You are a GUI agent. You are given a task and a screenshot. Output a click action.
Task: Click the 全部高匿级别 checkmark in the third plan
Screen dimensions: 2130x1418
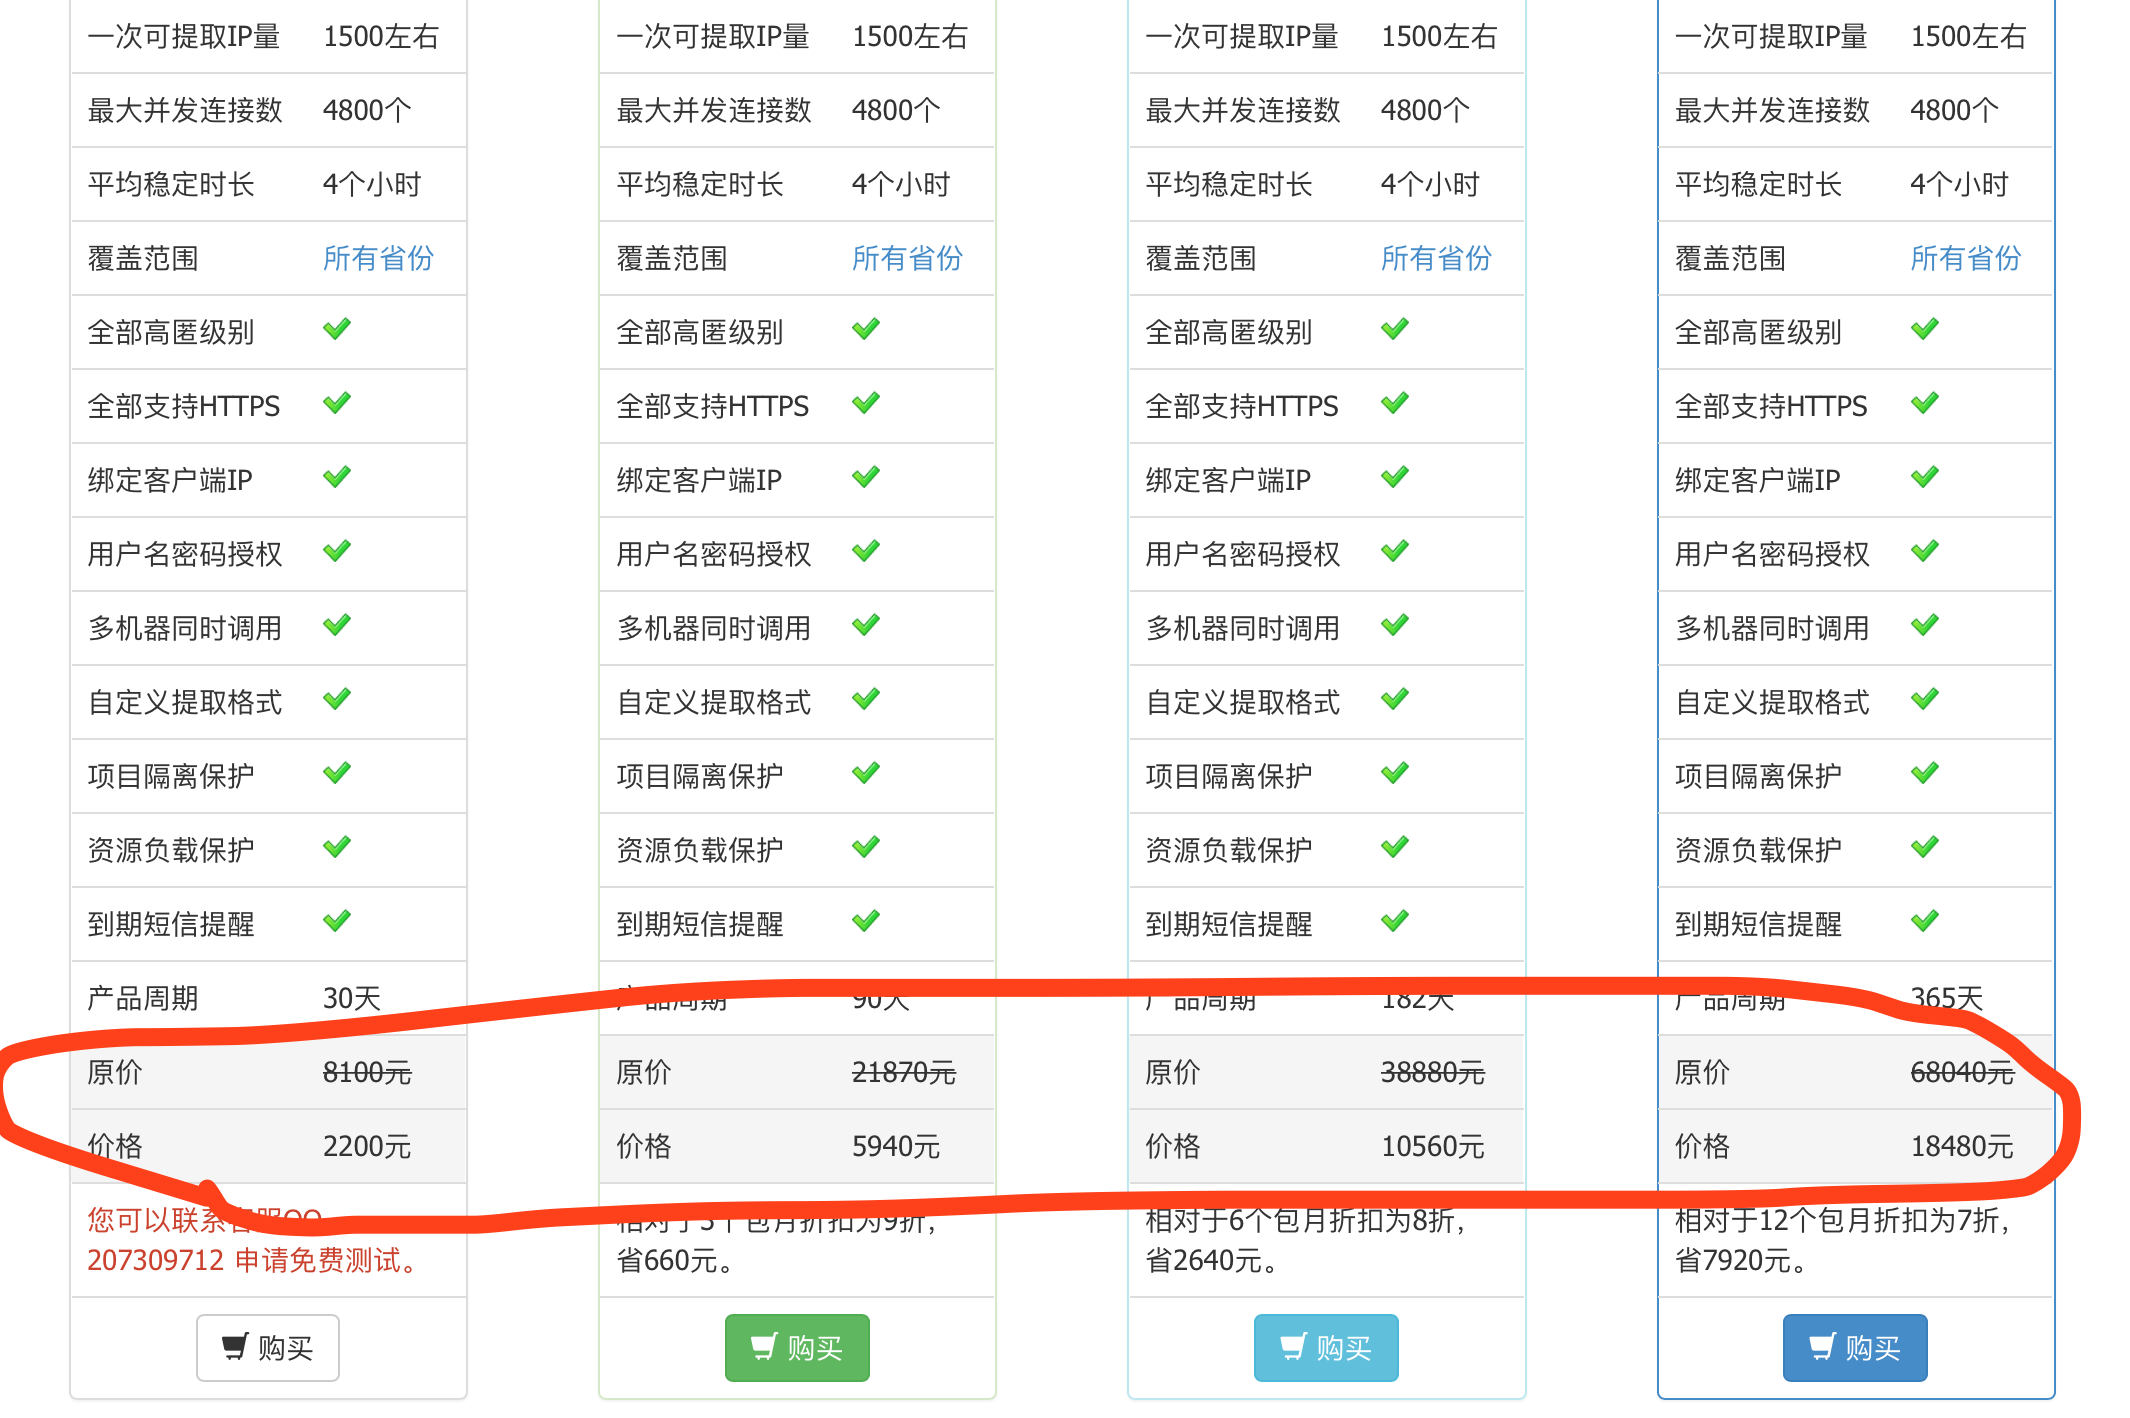[1395, 329]
